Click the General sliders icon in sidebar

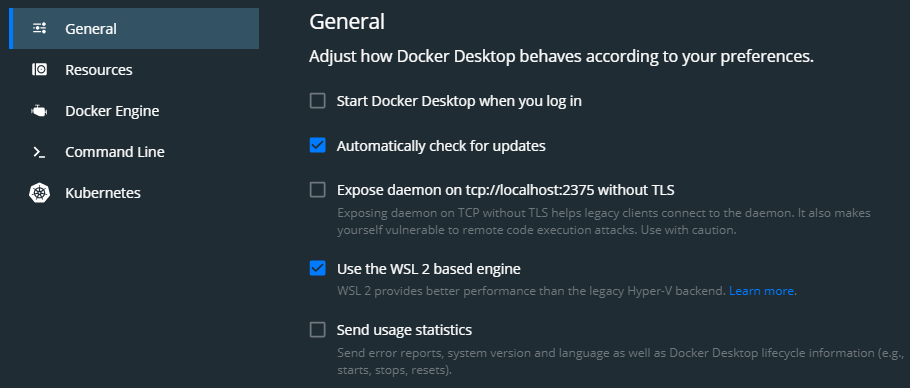tap(39, 28)
